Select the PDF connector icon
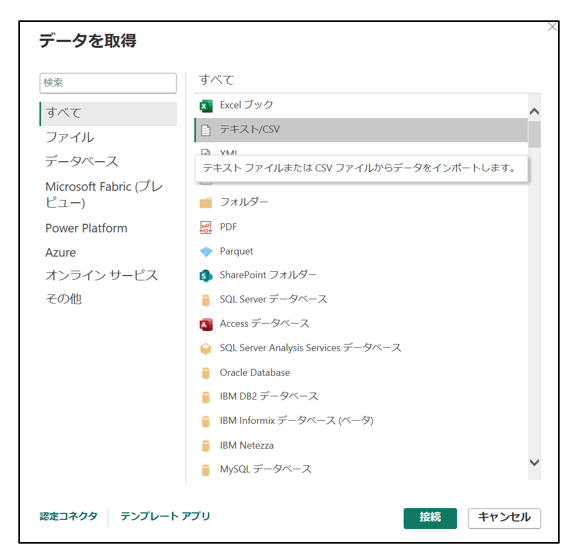 click(x=206, y=227)
